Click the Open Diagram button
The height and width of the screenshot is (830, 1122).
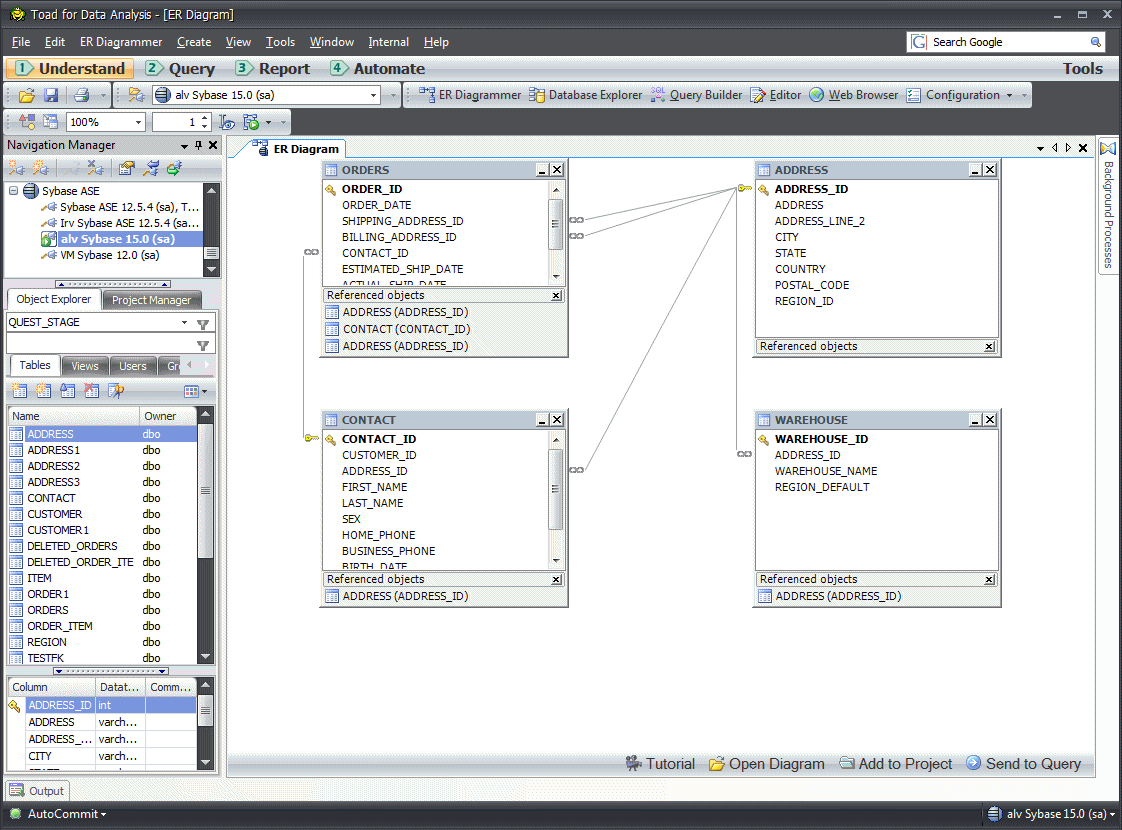click(767, 764)
